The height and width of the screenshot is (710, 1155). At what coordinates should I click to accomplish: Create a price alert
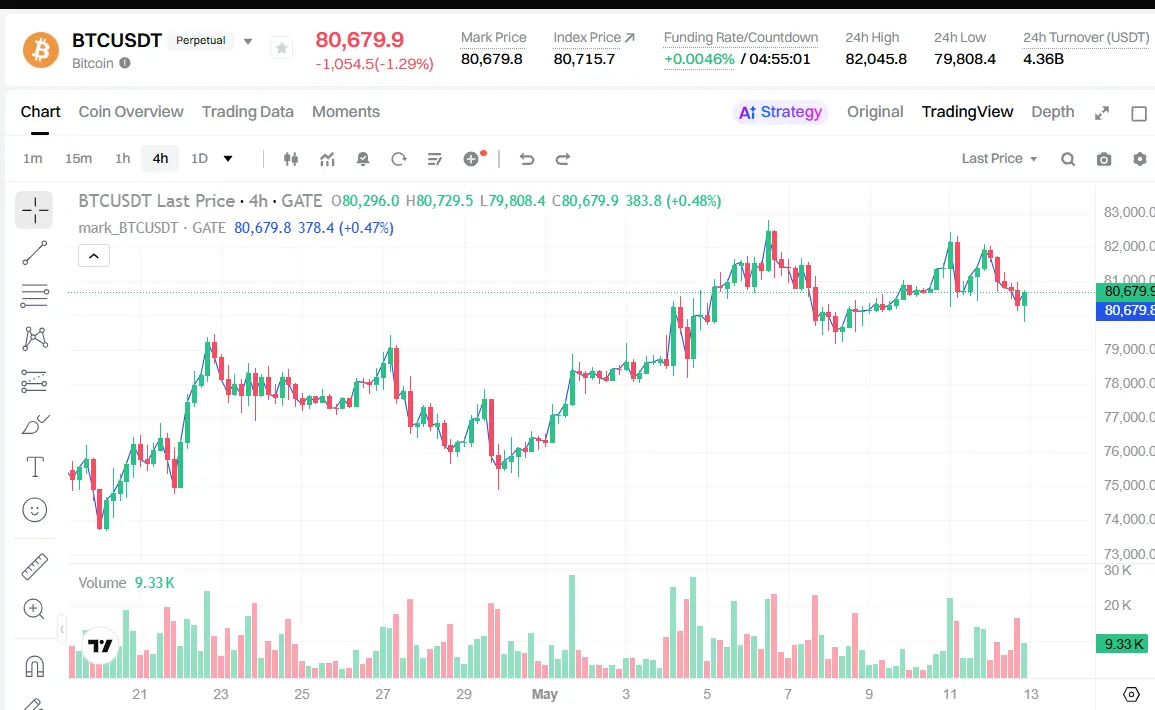click(x=362, y=159)
